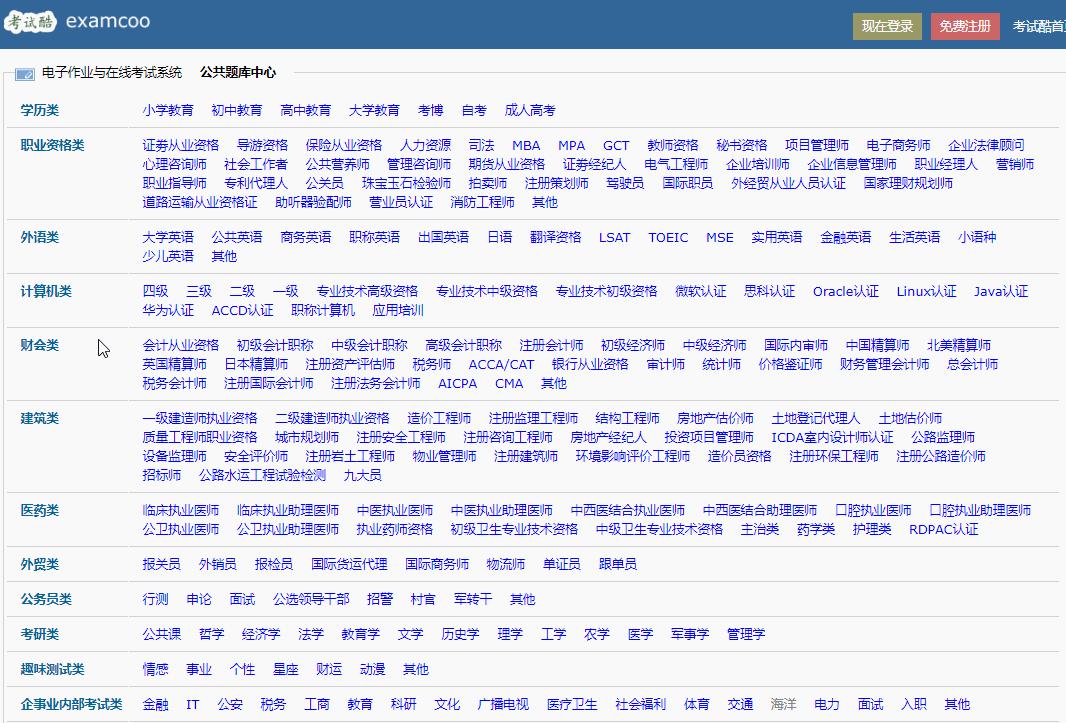Switch to the 公共题库中心 tab
This screenshot has width=1066, height=723.
[x=235, y=72]
